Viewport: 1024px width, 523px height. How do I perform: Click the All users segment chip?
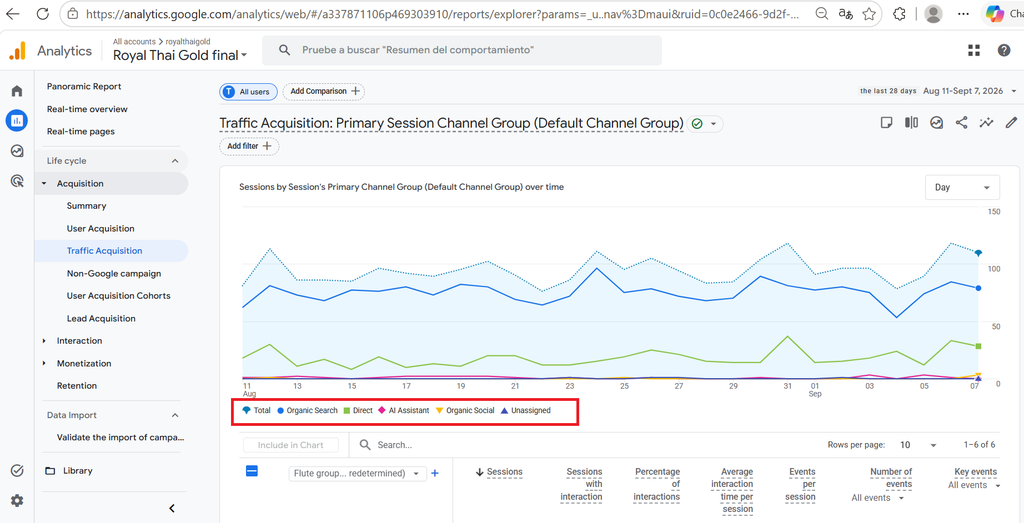(248, 92)
